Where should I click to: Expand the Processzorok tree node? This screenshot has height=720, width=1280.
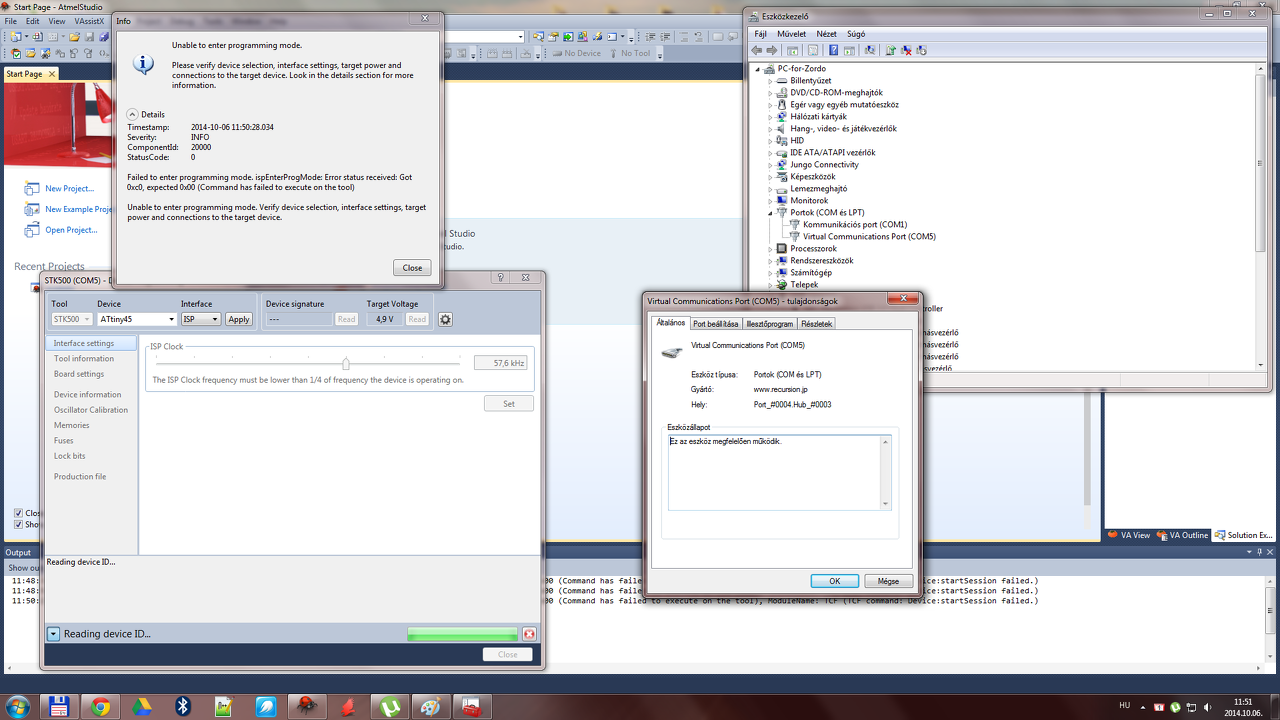(771, 248)
